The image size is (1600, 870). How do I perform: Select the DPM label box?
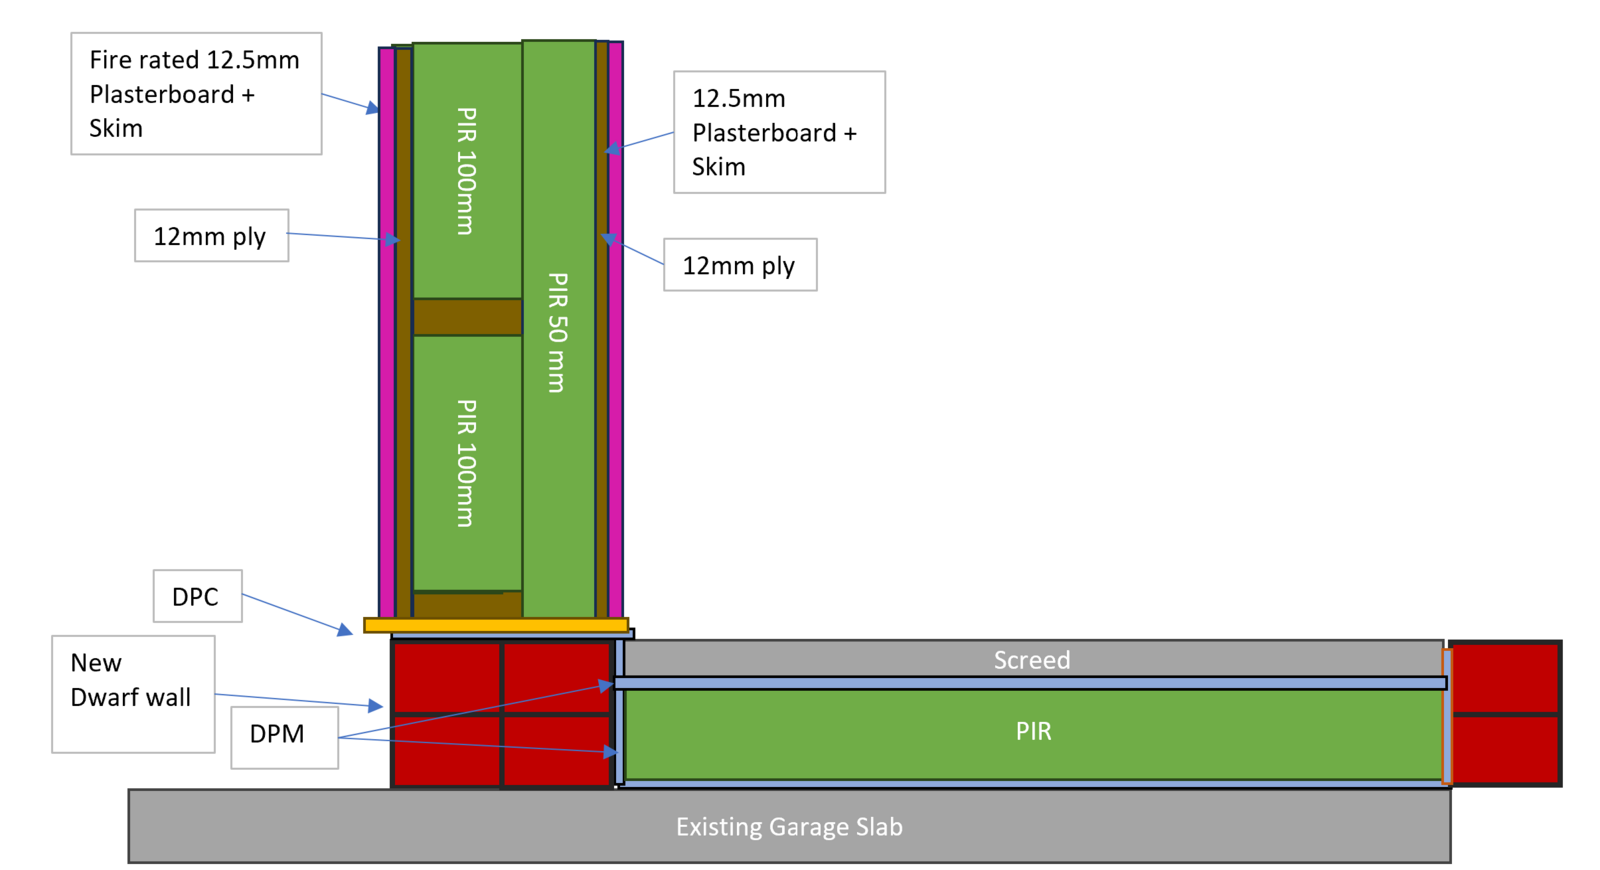[x=283, y=737]
